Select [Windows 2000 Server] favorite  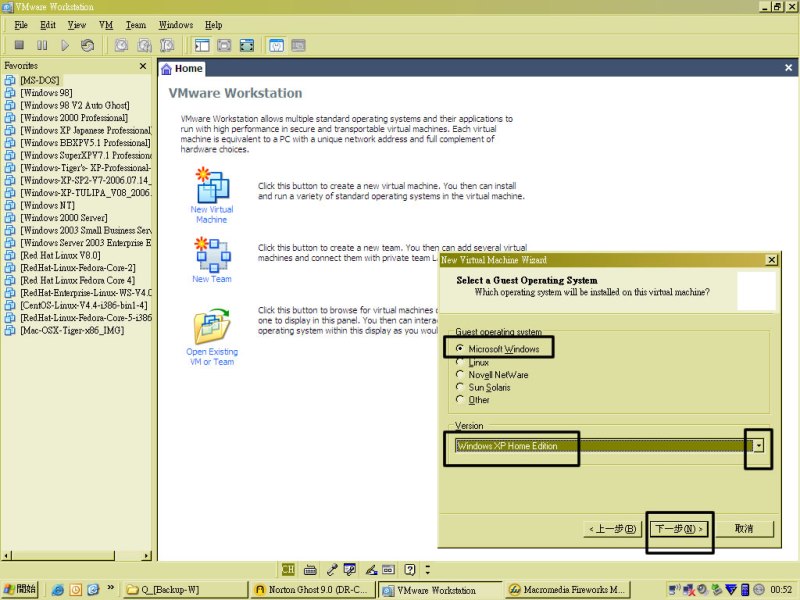(64, 217)
